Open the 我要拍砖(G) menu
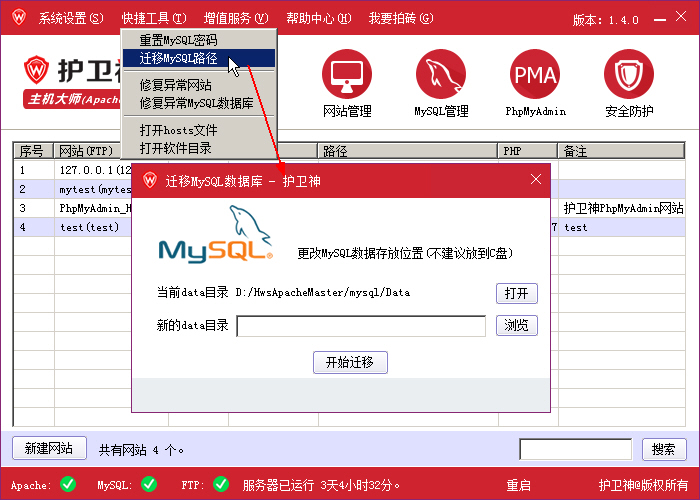Image resolution: width=700 pixels, height=500 pixels. [400, 18]
